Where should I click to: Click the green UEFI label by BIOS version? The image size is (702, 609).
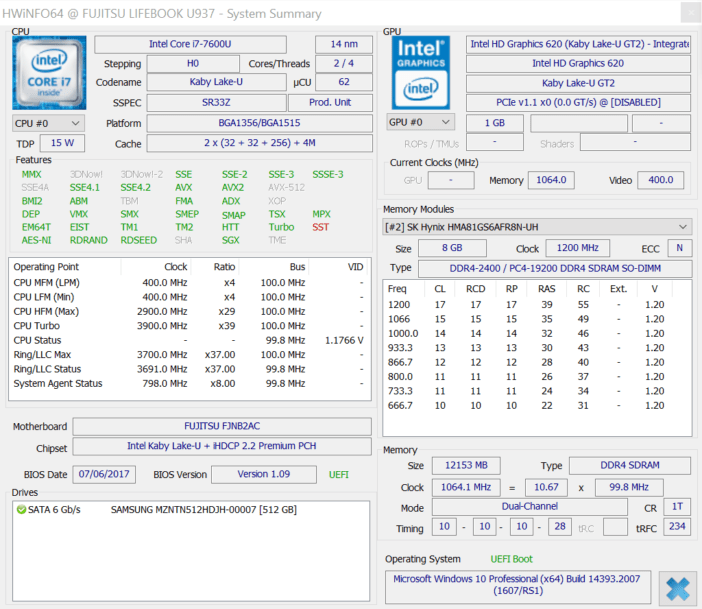coord(338,475)
